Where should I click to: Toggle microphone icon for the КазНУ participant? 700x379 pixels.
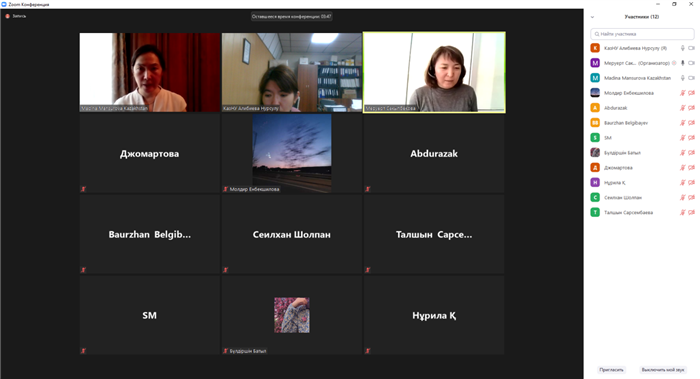pos(683,48)
